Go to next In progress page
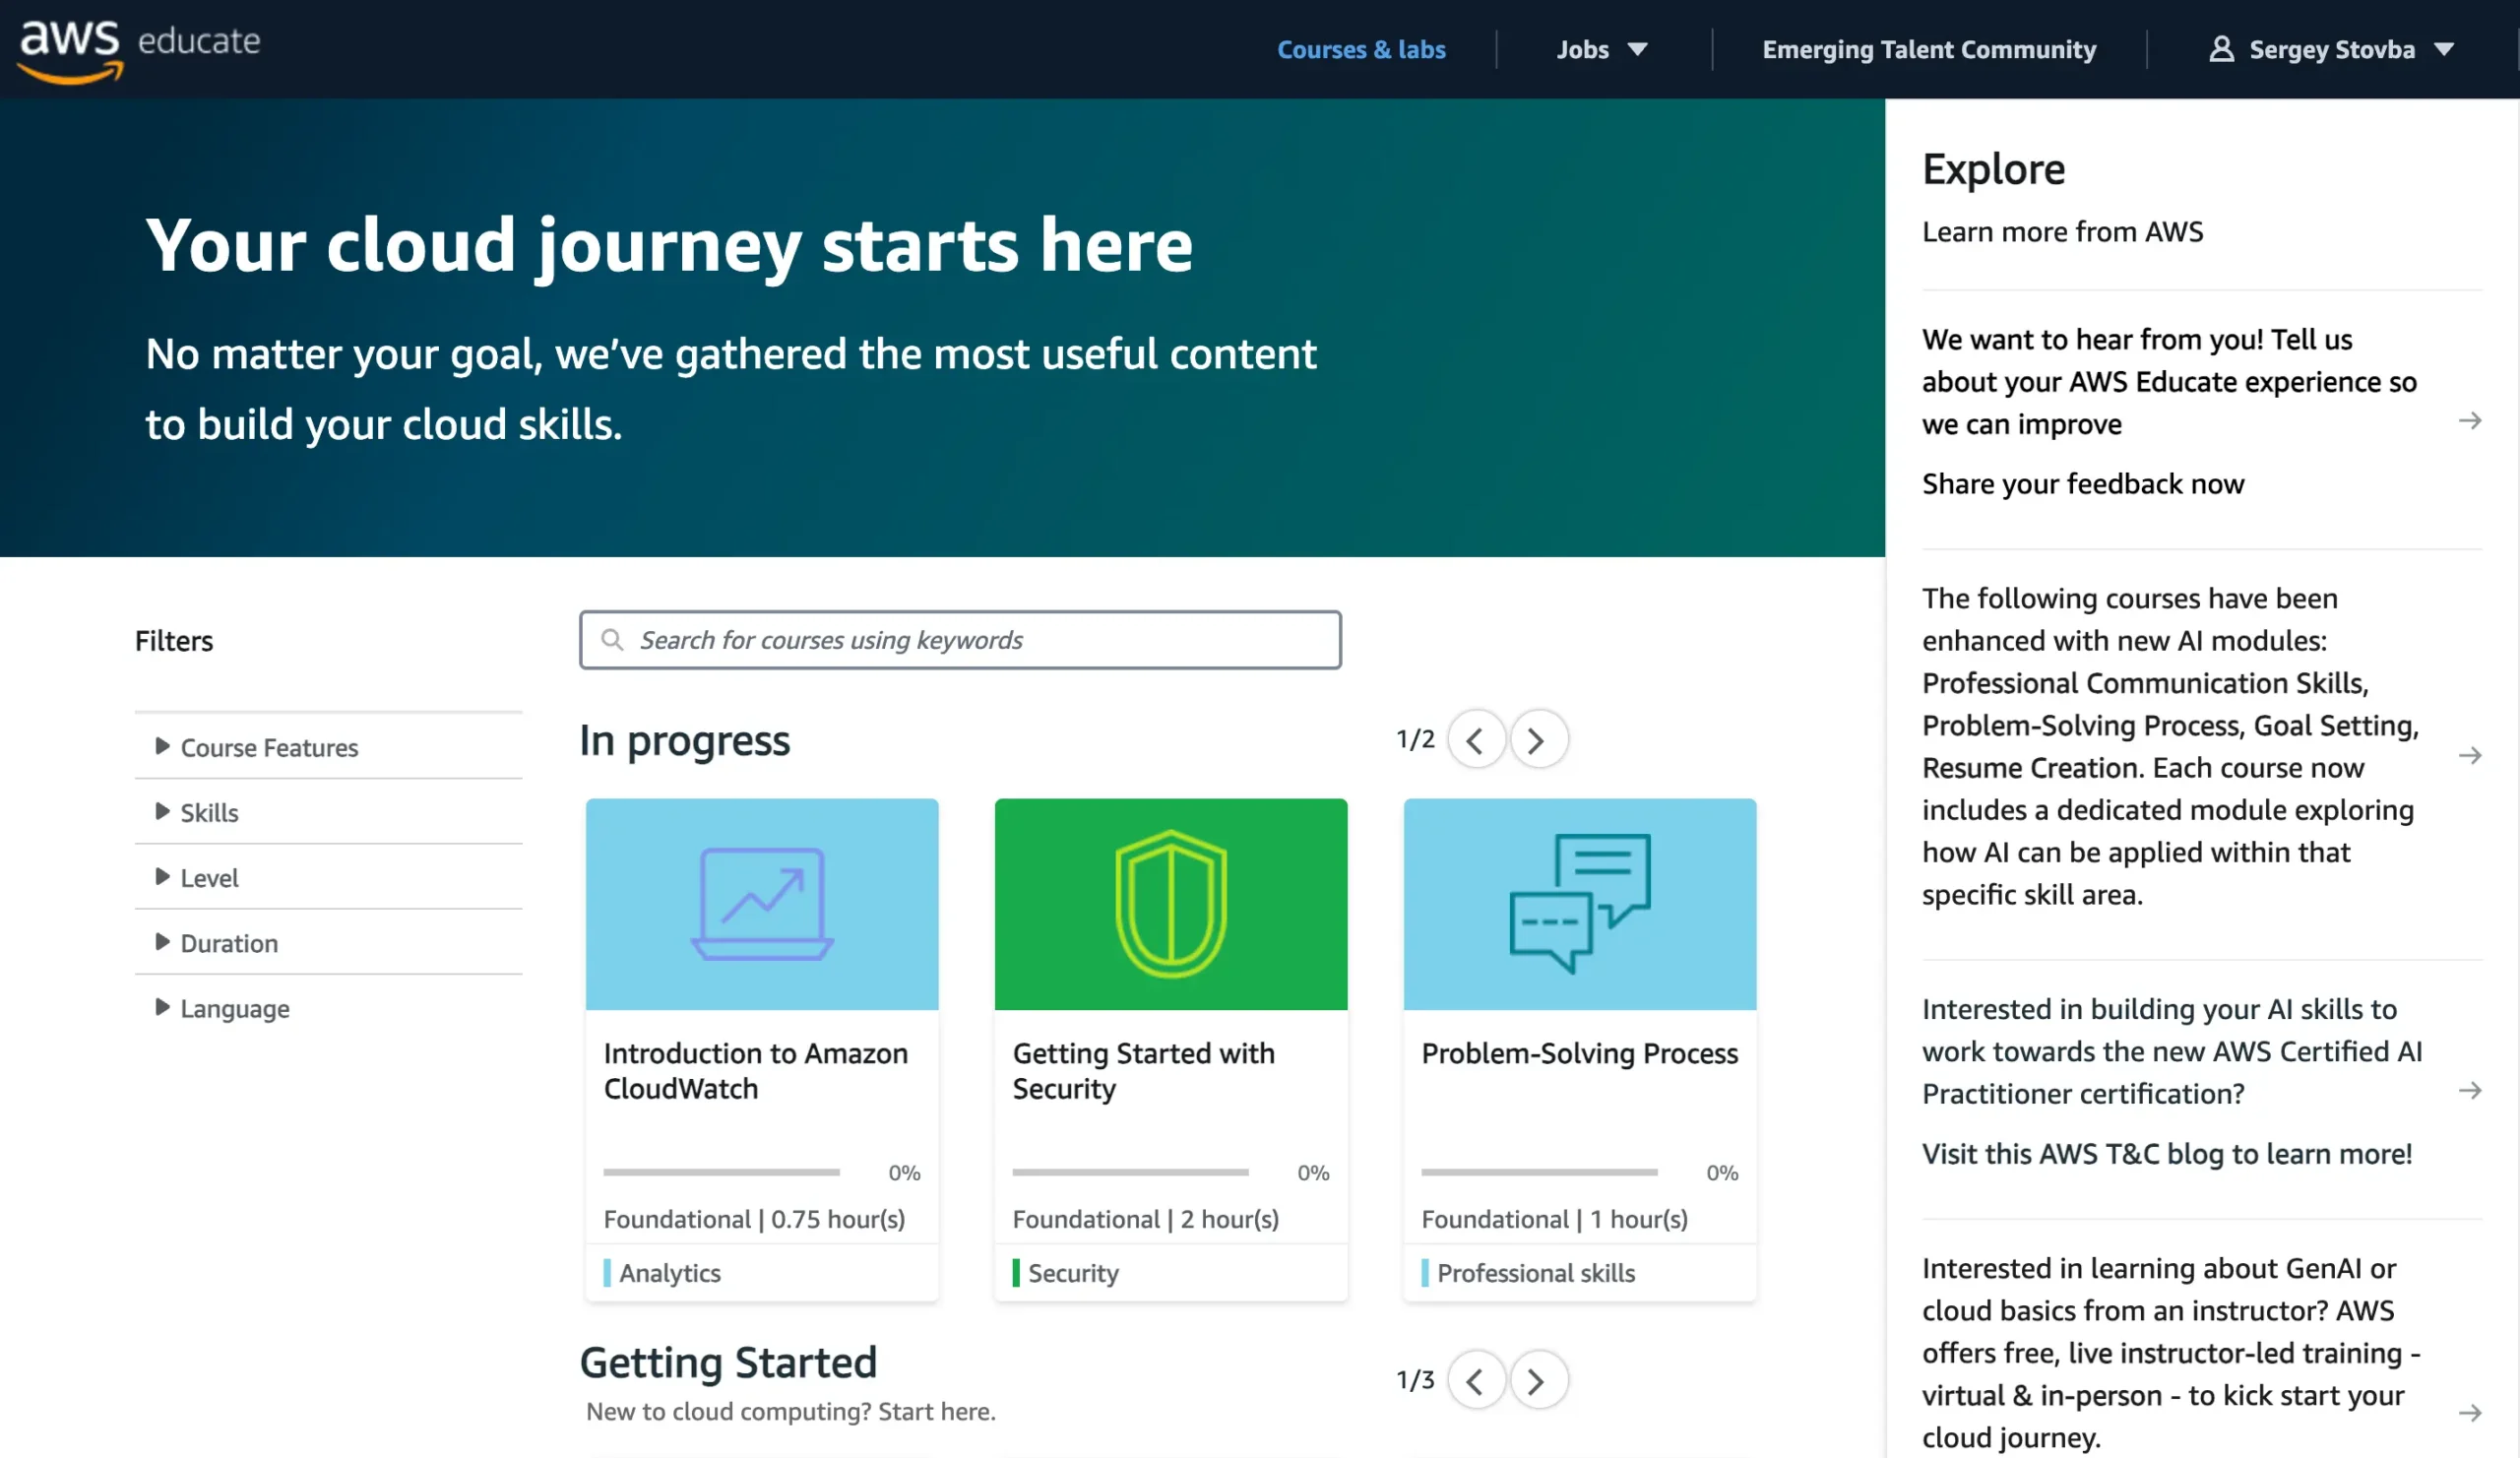The width and height of the screenshot is (2520, 1458). pos(1538,740)
